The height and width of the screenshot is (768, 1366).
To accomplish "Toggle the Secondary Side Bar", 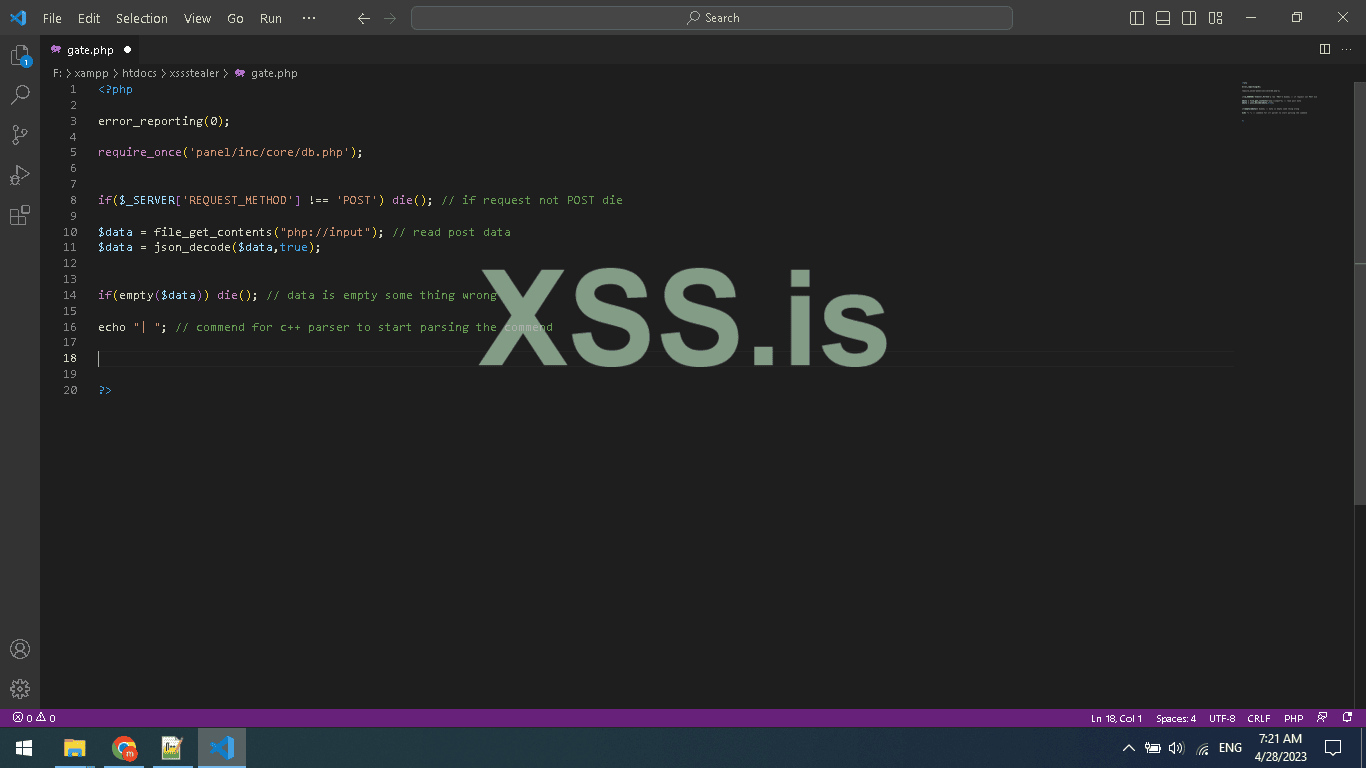I will coord(1189,18).
